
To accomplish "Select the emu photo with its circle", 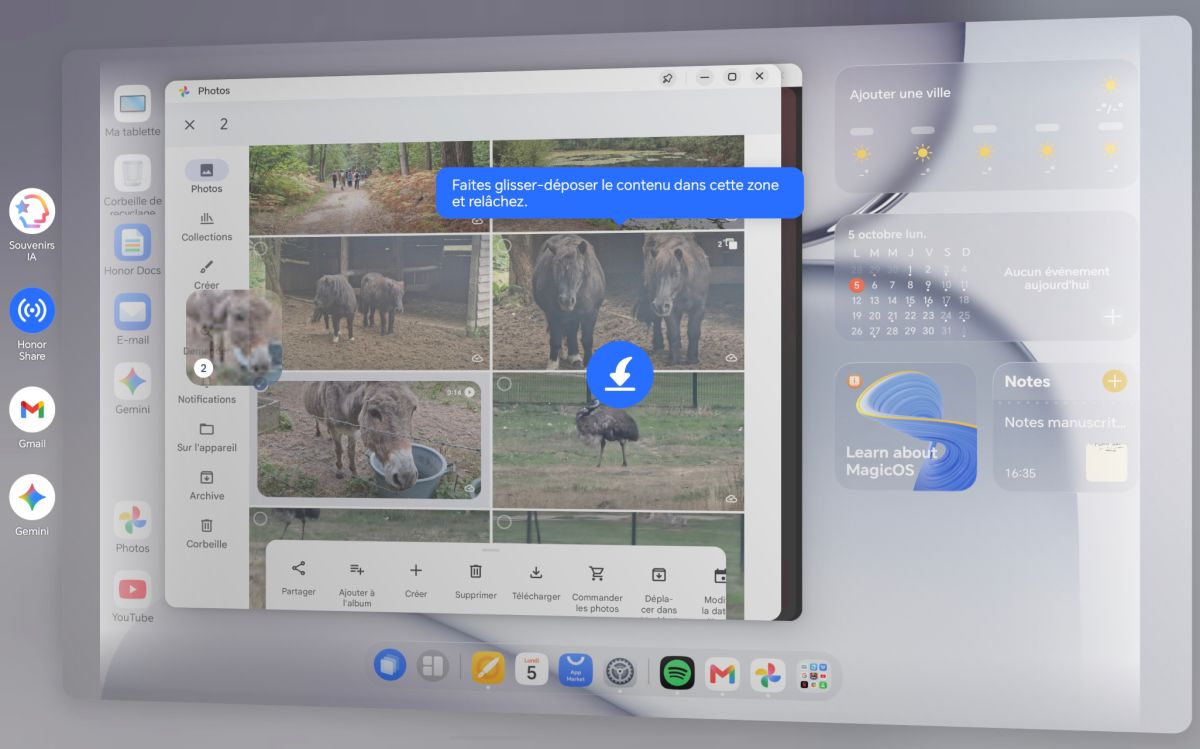I will (x=504, y=384).
